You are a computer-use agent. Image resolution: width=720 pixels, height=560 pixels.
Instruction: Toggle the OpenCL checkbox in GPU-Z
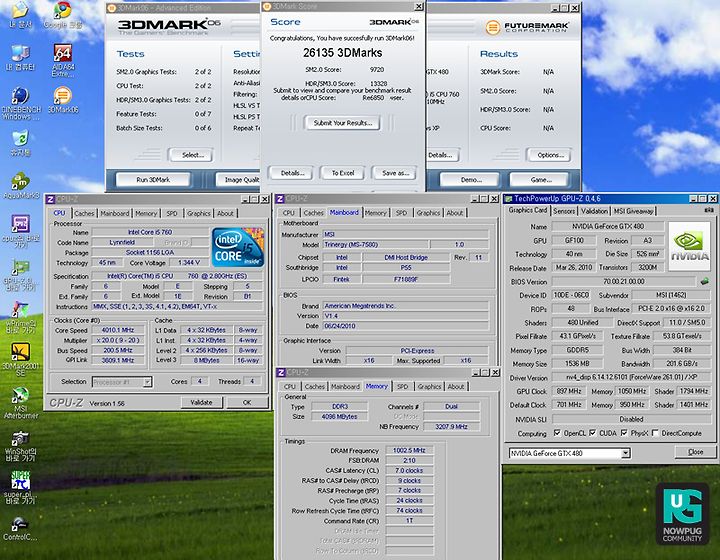tap(557, 432)
